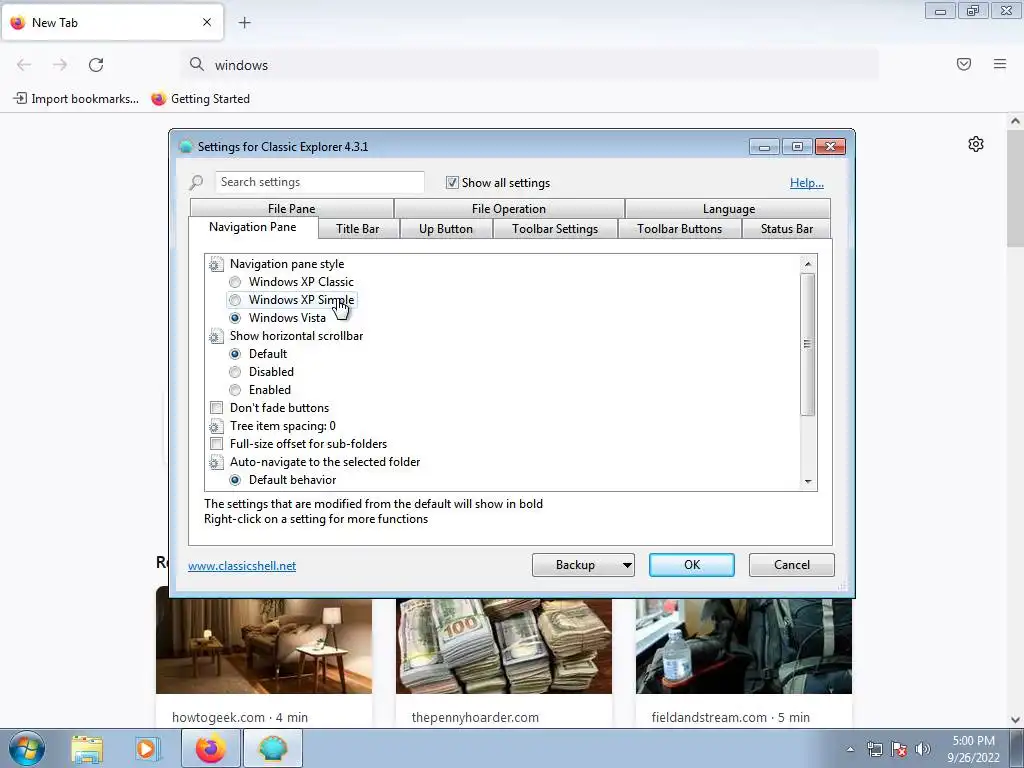Select Windows XP Classic radio button
1024x768 pixels.
point(235,282)
